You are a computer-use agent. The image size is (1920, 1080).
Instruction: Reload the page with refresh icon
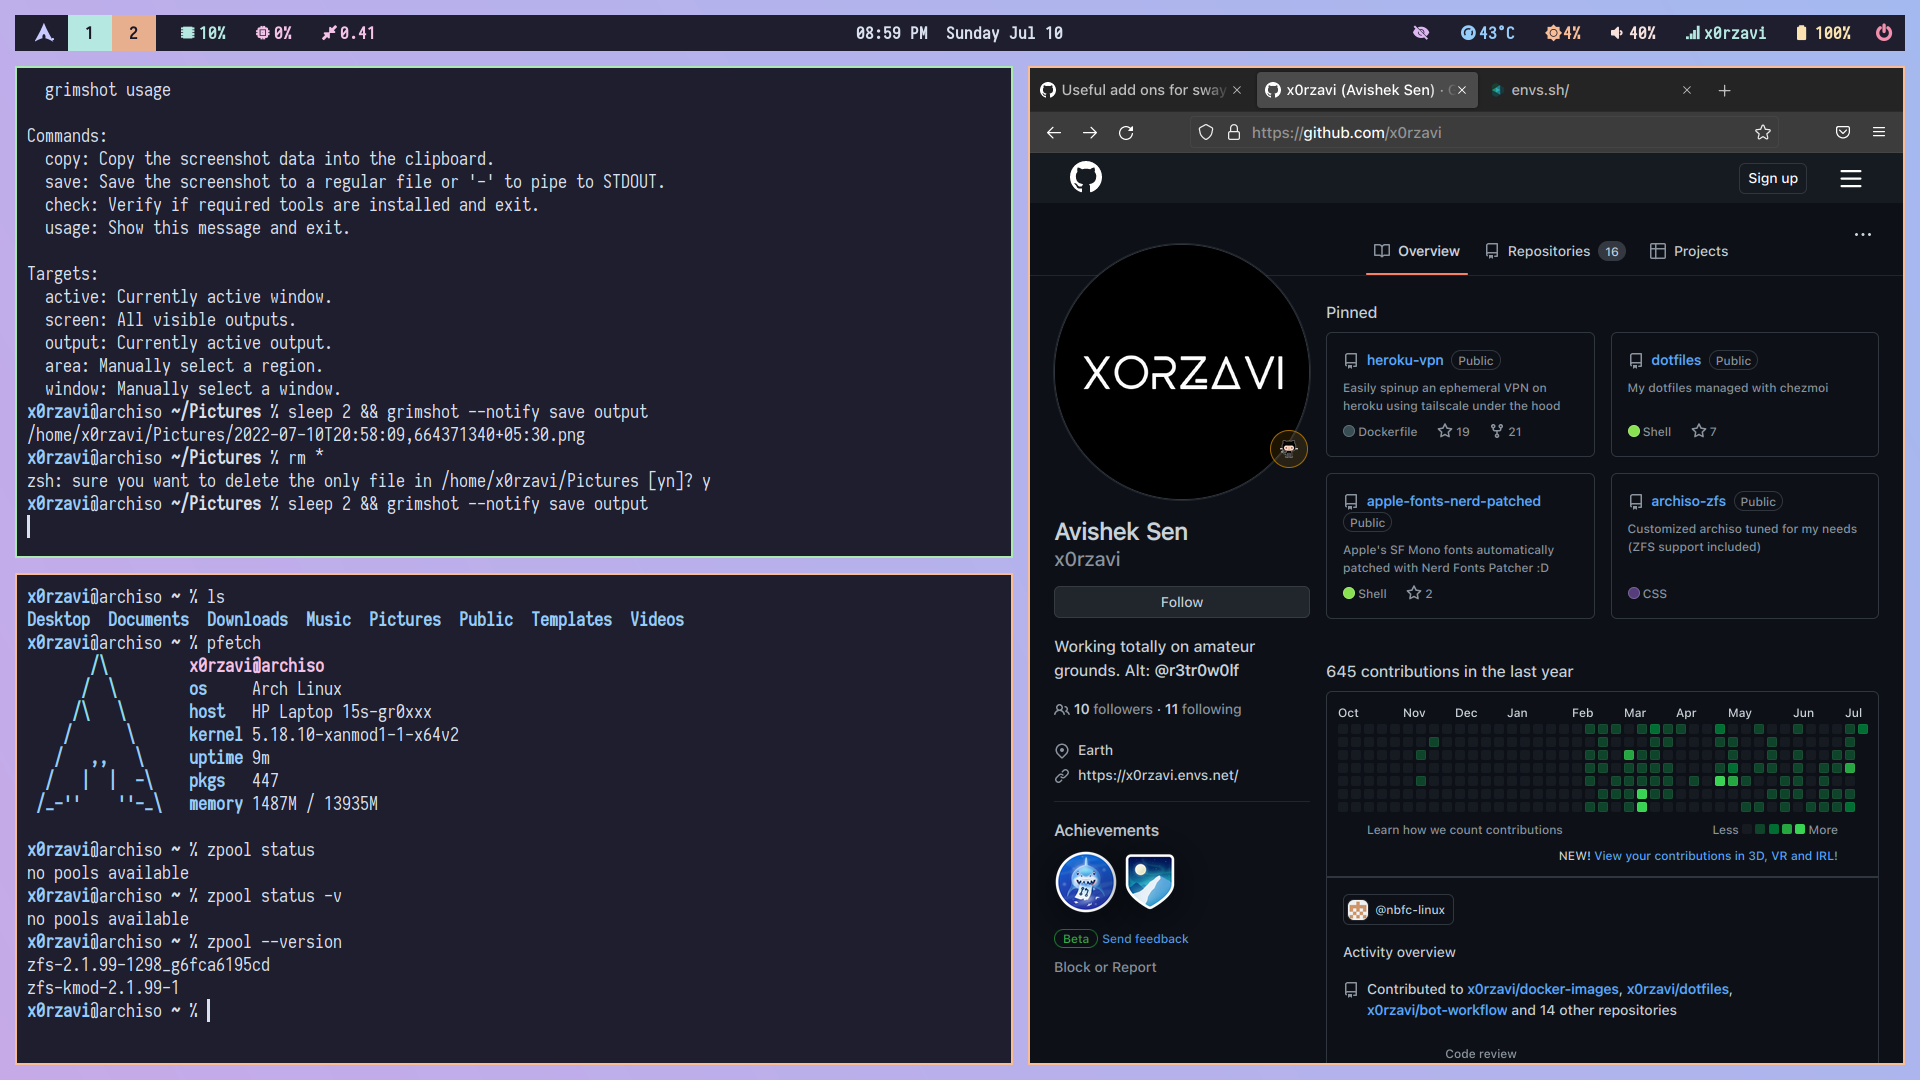(1126, 133)
